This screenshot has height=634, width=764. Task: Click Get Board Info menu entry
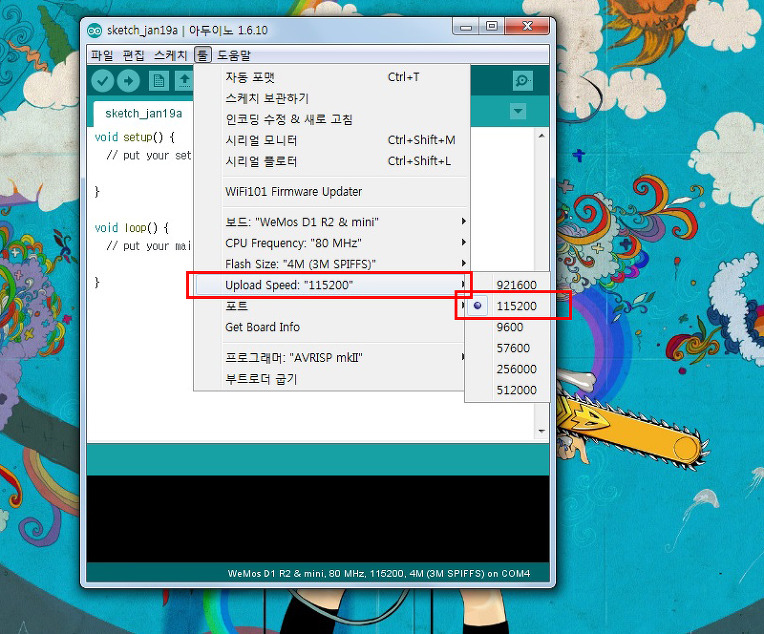tap(332, 327)
